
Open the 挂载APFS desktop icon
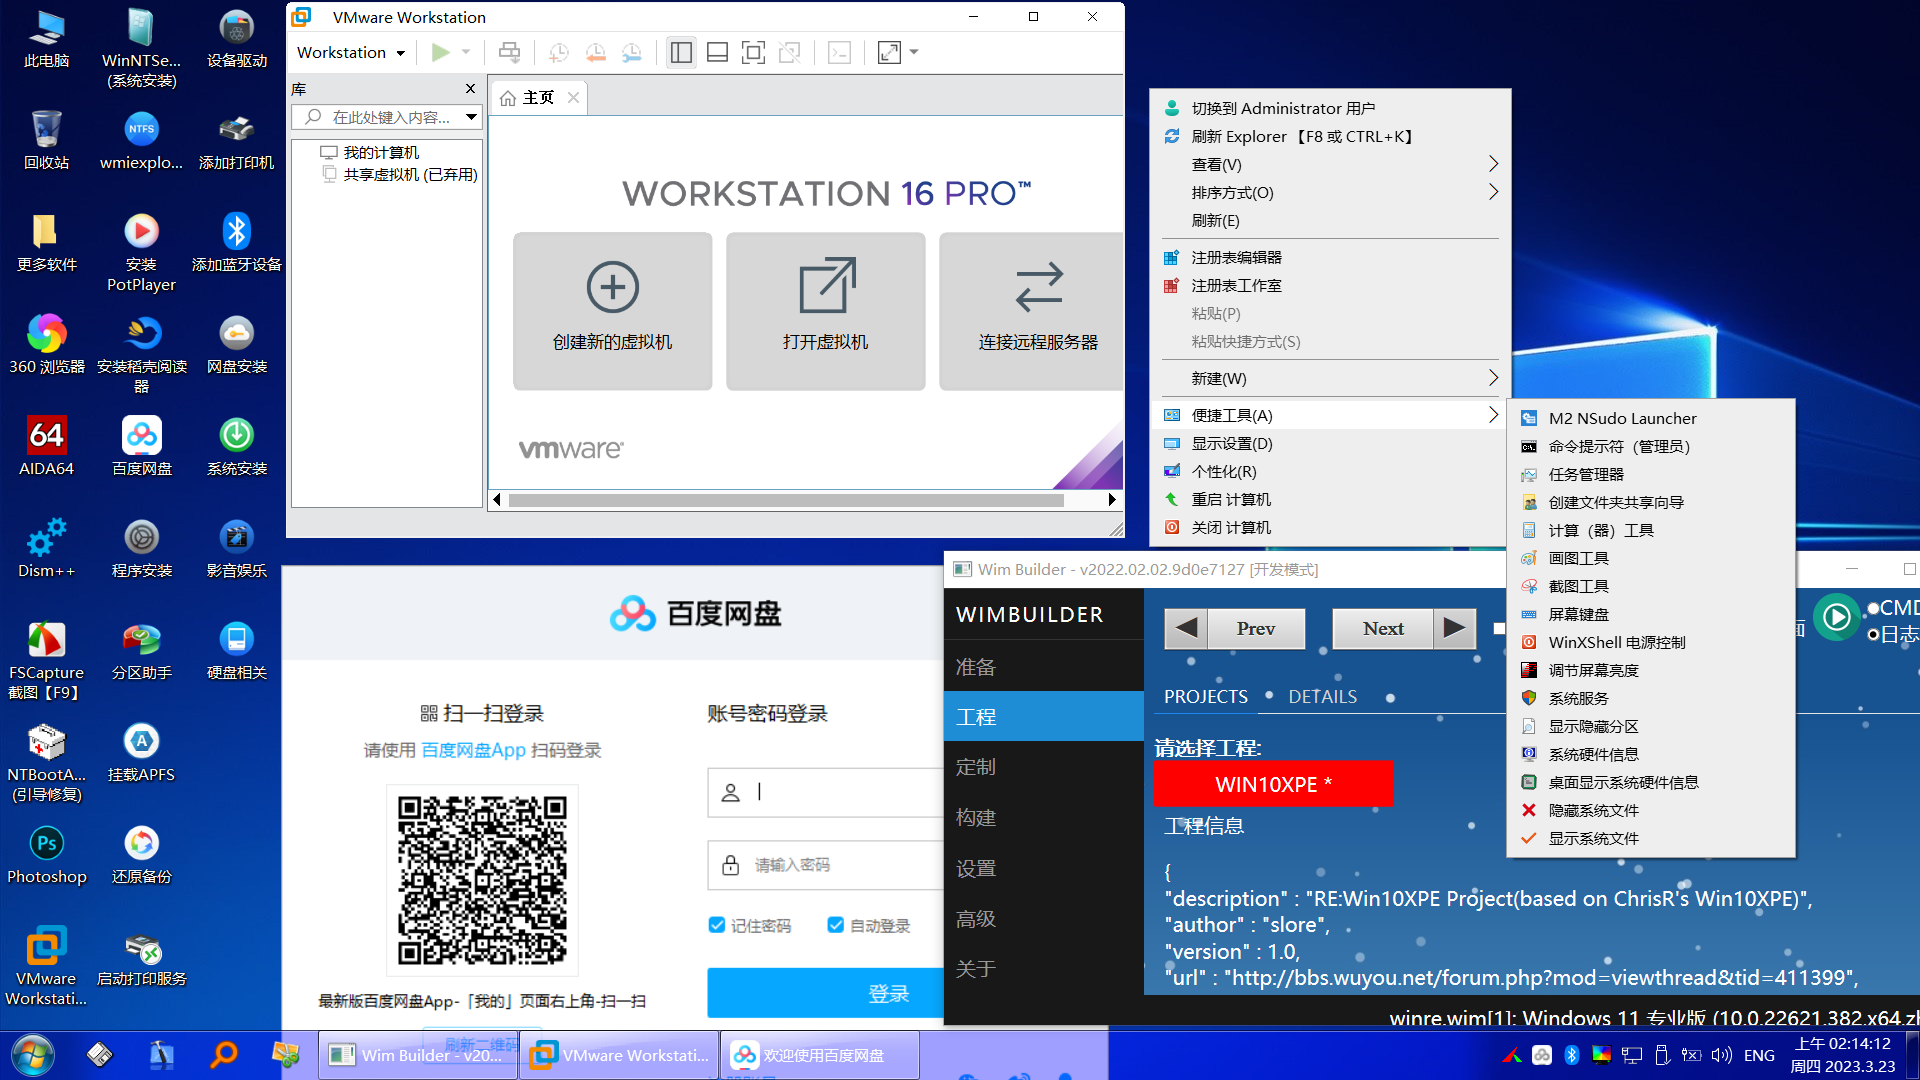tap(141, 752)
